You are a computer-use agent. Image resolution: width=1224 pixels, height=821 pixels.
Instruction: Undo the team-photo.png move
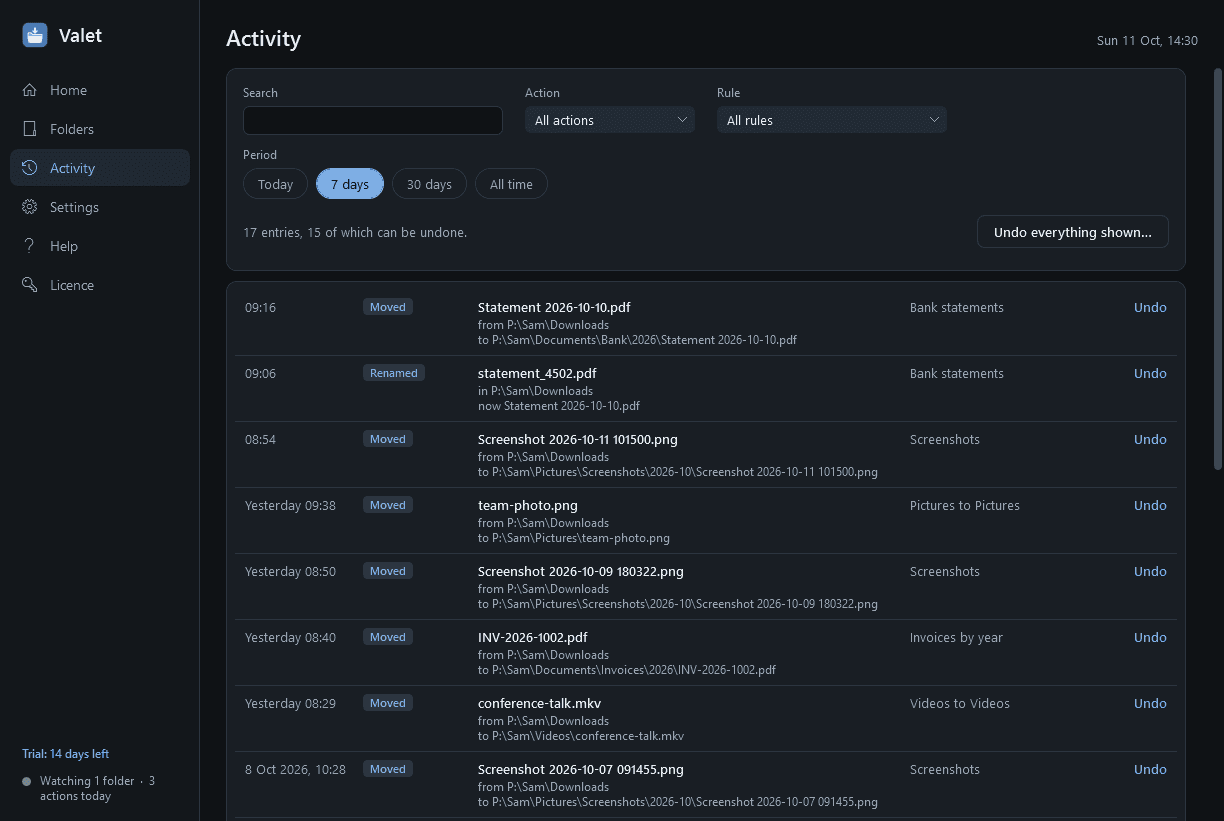pyautogui.click(x=1150, y=505)
